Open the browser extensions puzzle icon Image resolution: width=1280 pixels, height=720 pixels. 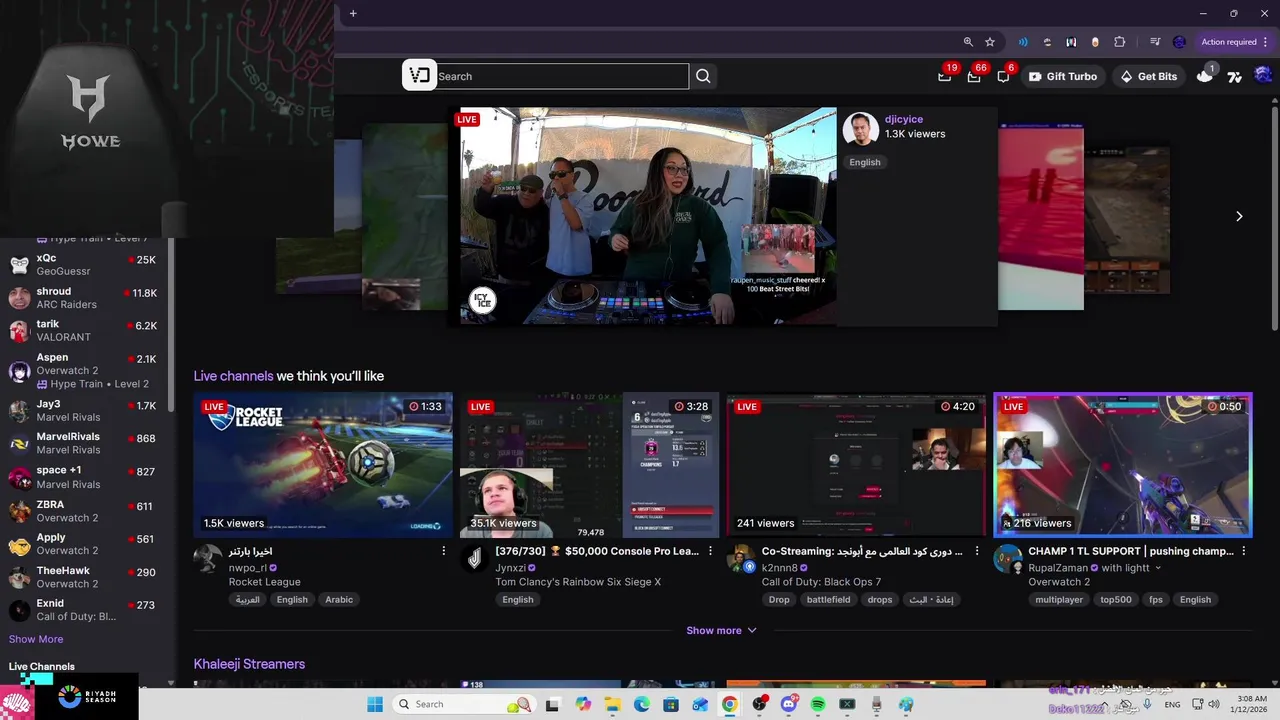point(1120,42)
